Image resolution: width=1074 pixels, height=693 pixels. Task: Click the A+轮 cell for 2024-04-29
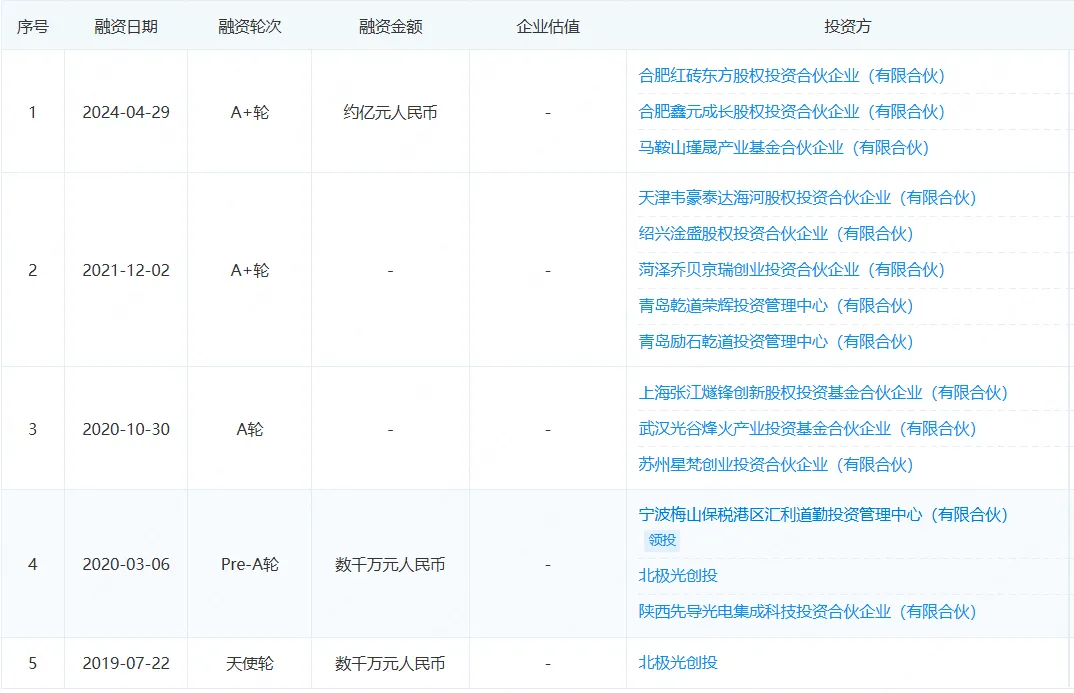tap(250, 112)
